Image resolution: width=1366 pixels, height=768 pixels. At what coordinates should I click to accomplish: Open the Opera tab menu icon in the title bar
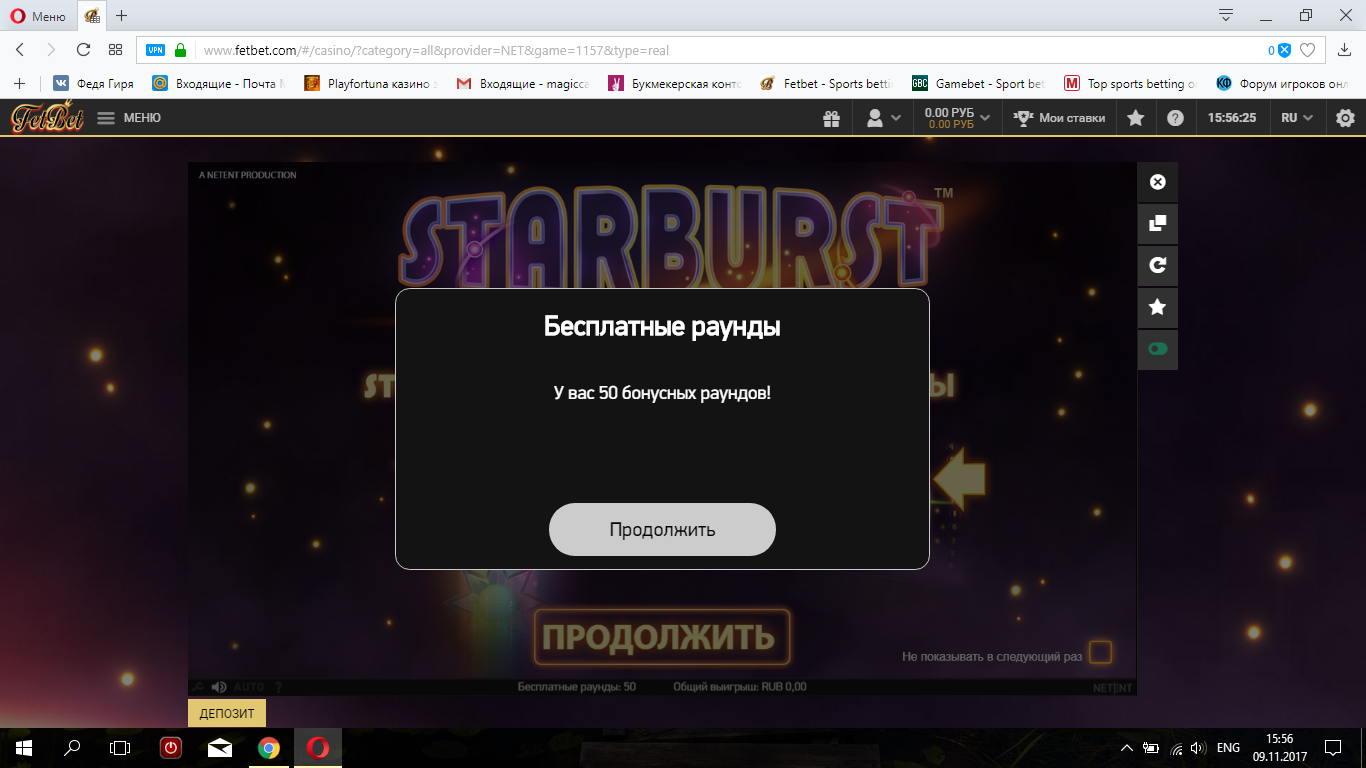(1226, 16)
